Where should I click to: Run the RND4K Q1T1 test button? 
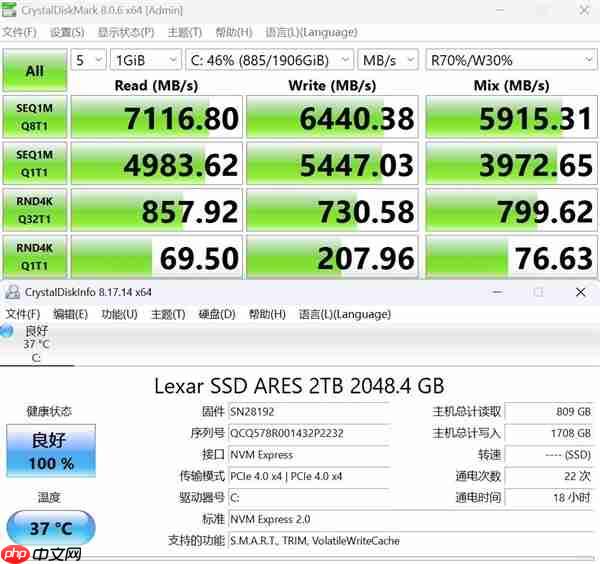[x=34, y=257]
